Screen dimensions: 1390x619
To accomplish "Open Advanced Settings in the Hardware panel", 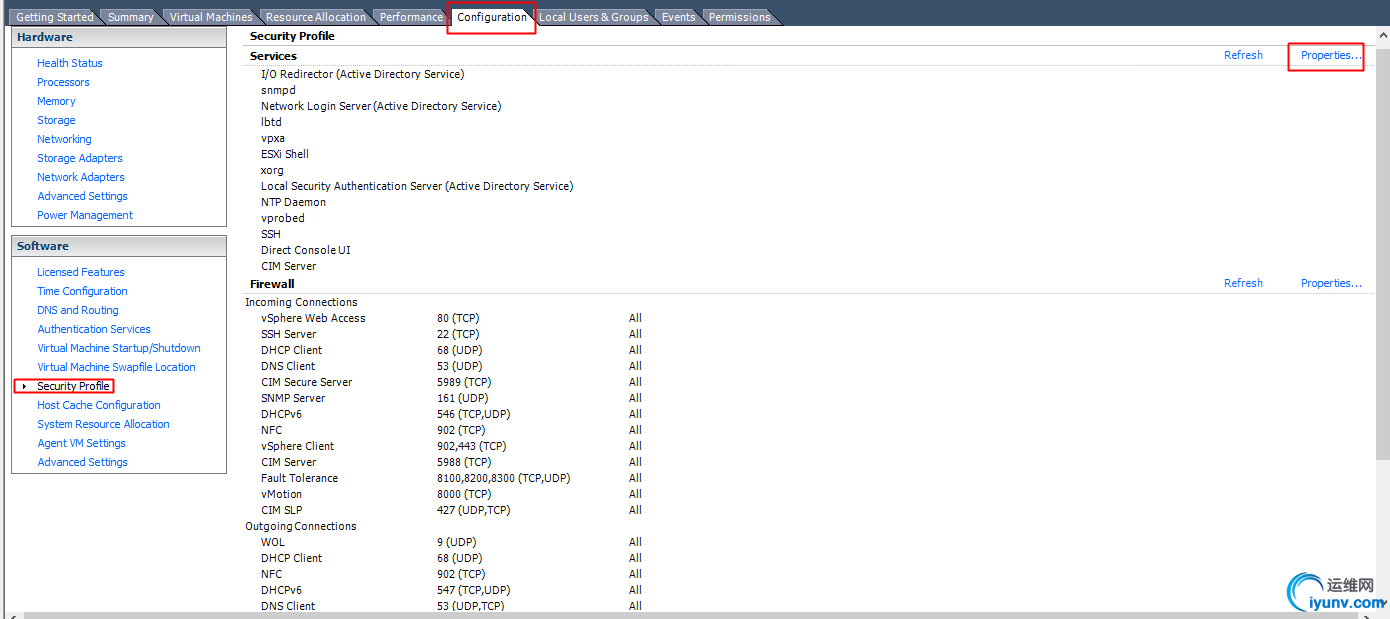I will (82, 196).
